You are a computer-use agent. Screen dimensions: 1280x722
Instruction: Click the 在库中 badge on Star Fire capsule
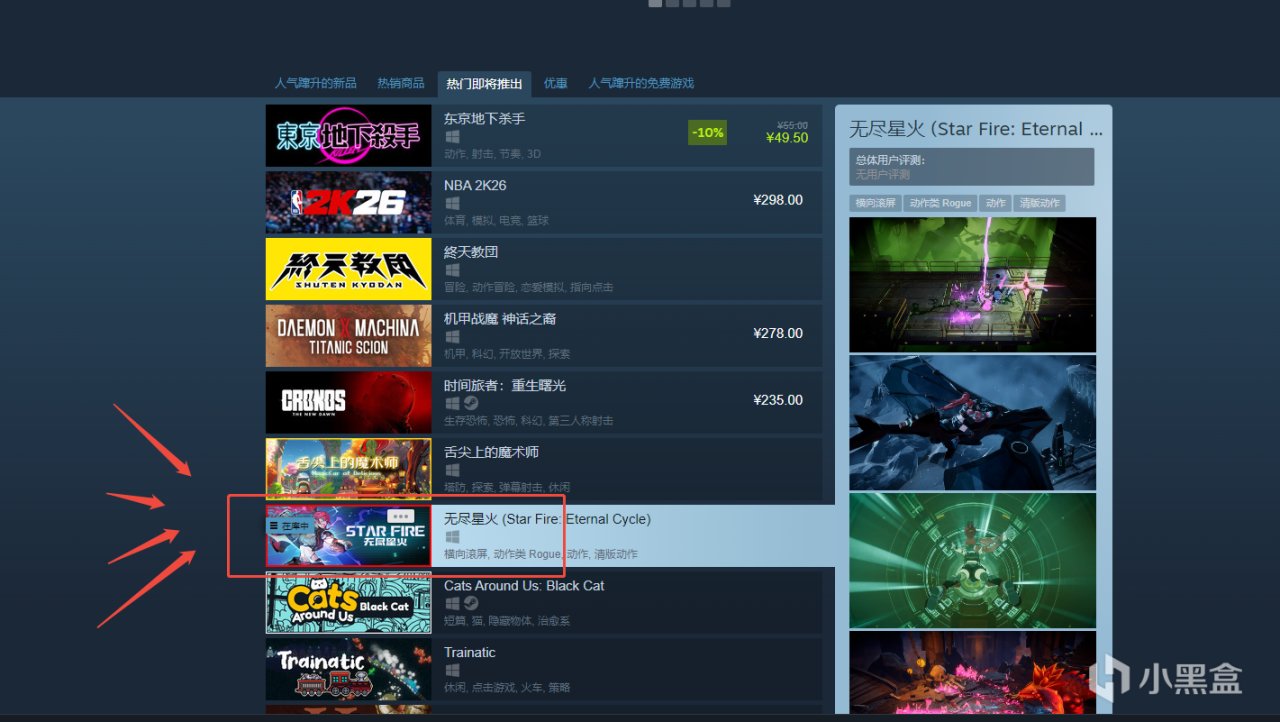coord(291,524)
